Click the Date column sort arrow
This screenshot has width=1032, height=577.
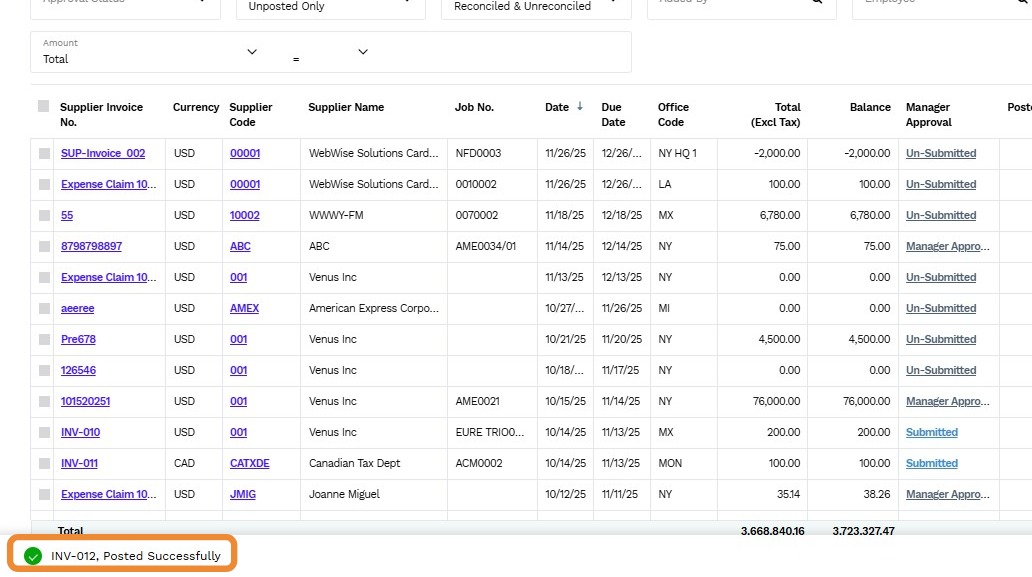[x=579, y=107]
